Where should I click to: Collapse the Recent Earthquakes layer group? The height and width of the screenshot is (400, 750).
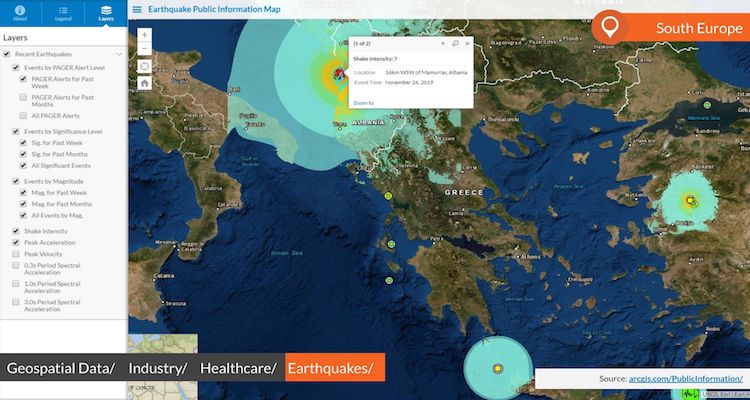[x=119, y=54]
